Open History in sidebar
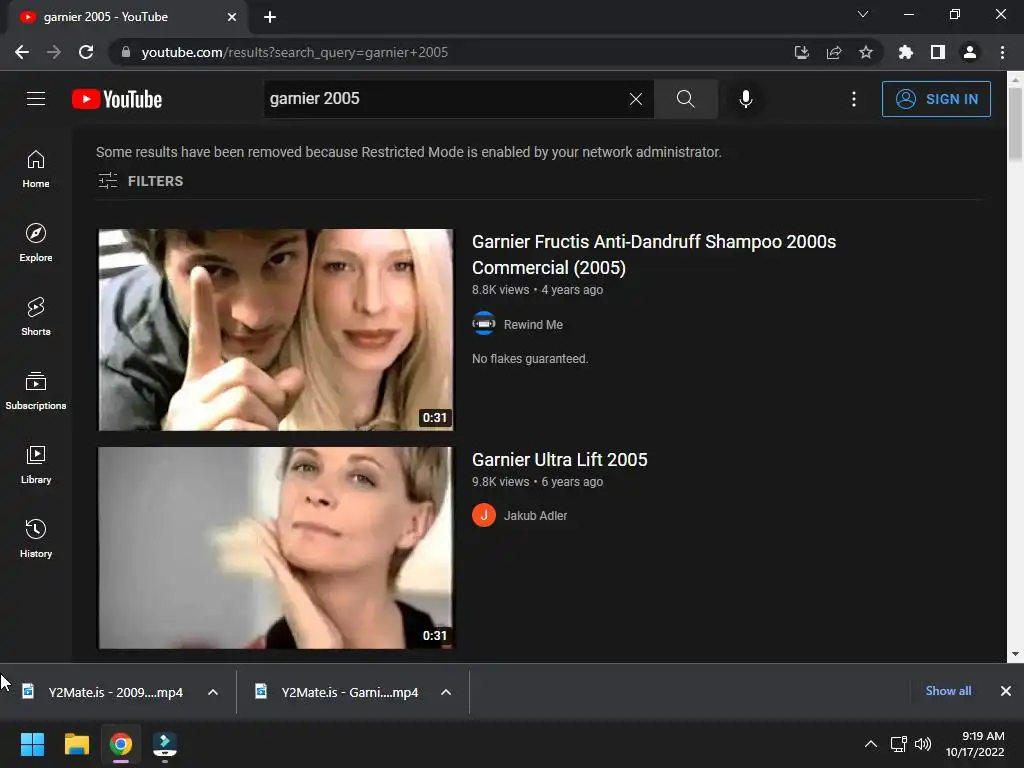Screen dimensions: 1024x768 36,539
